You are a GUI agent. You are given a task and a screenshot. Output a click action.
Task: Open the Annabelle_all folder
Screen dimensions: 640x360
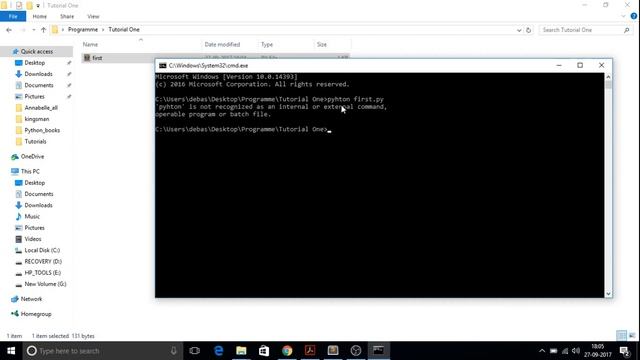(x=41, y=108)
